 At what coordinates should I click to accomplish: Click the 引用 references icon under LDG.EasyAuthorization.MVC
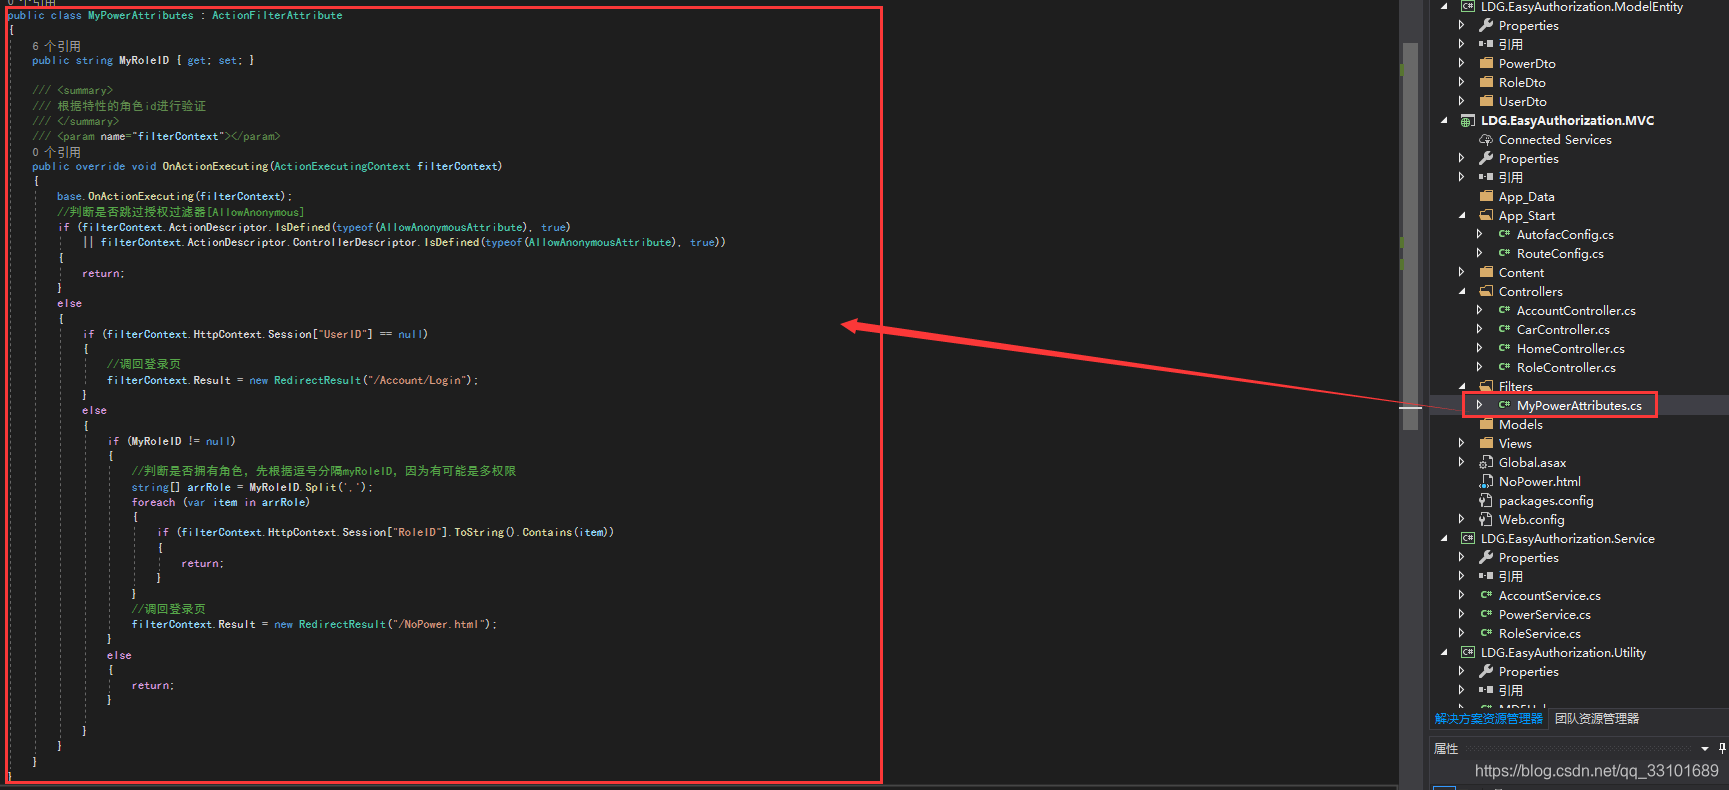(1486, 177)
